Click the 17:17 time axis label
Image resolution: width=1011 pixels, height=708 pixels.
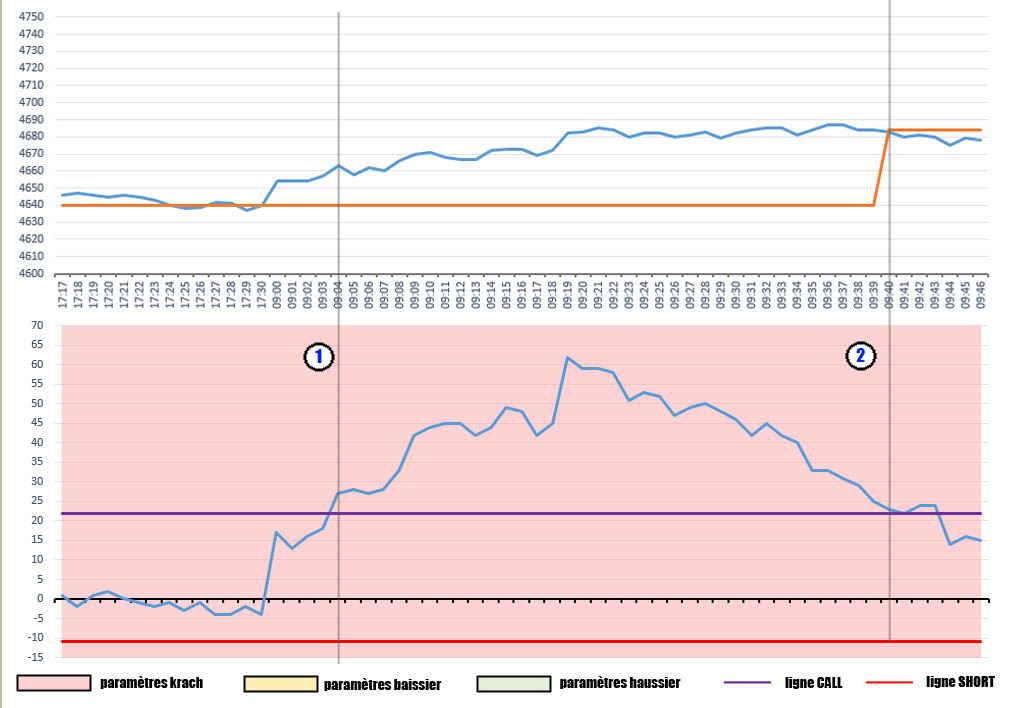point(63,294)
